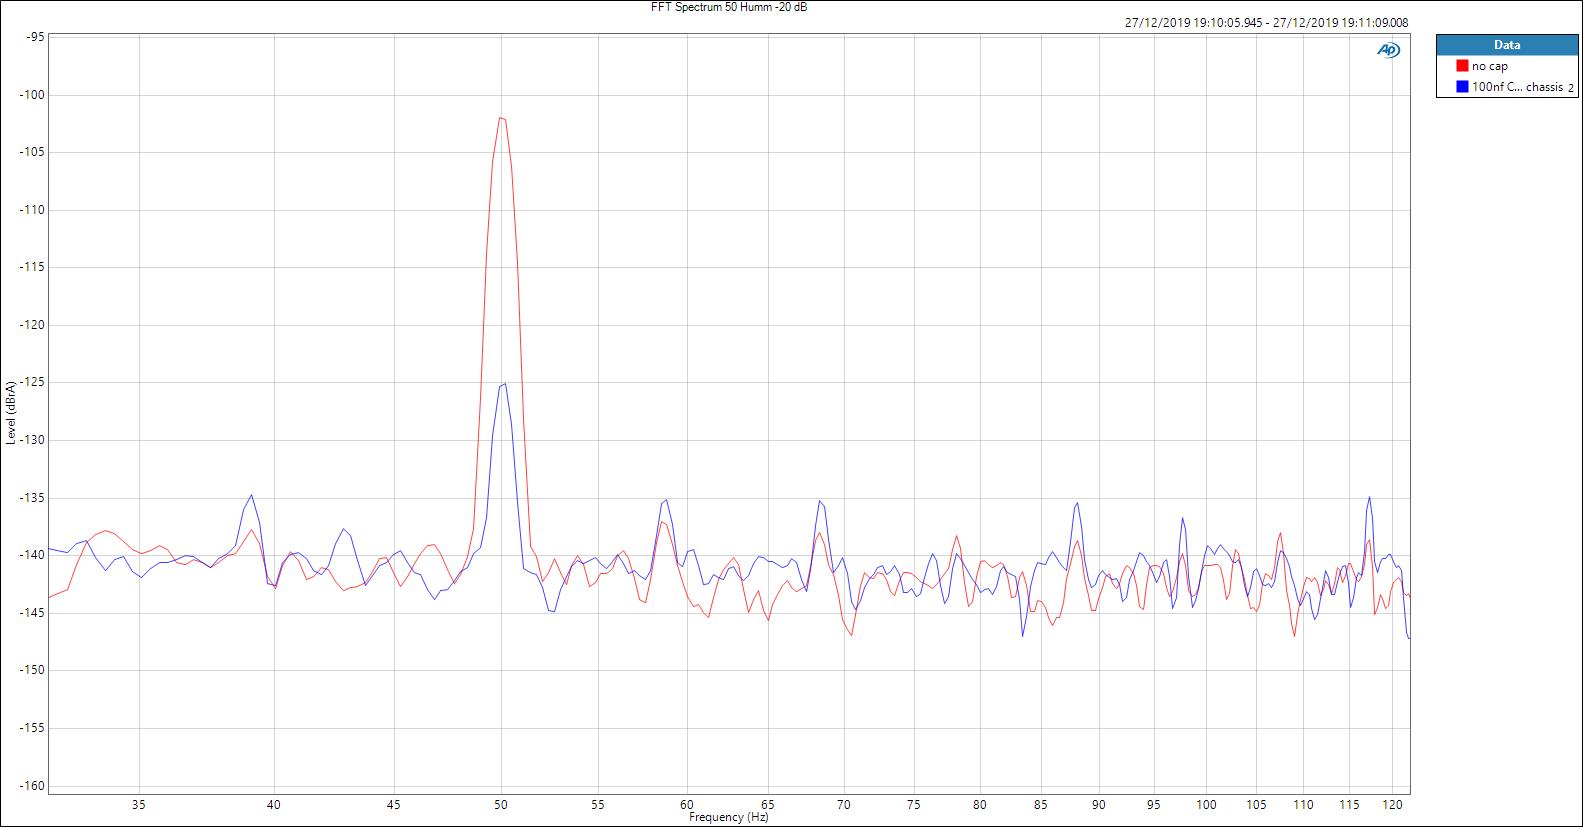Click the '-160' level axis tick label
Screen dimensions: 1583x827
[x=30, y=785]
